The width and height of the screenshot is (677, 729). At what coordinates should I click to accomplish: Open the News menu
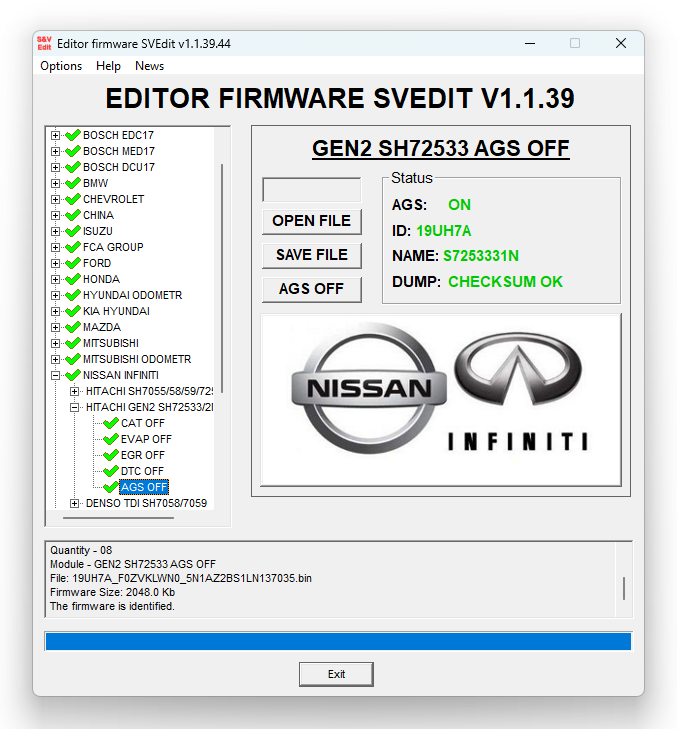[149, 66]
